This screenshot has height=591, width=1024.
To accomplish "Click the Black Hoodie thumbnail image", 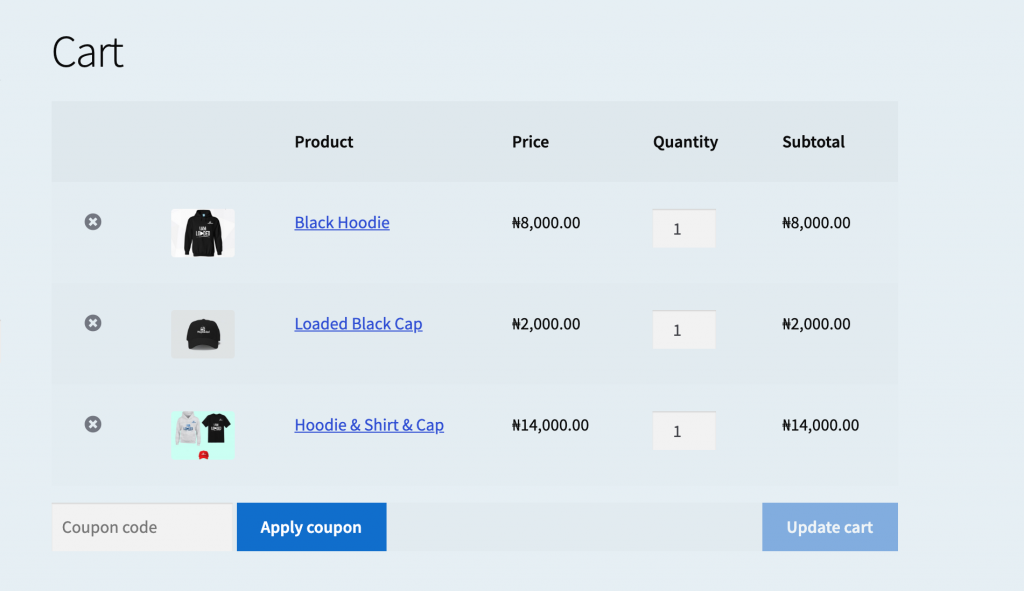I will (x=203, y=233).
